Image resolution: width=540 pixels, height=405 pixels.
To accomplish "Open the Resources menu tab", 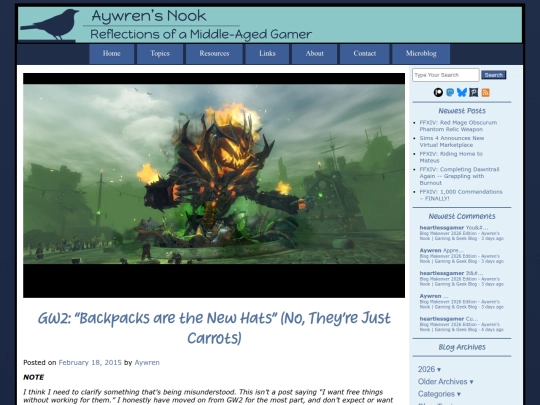I will (x=214, y=54).
